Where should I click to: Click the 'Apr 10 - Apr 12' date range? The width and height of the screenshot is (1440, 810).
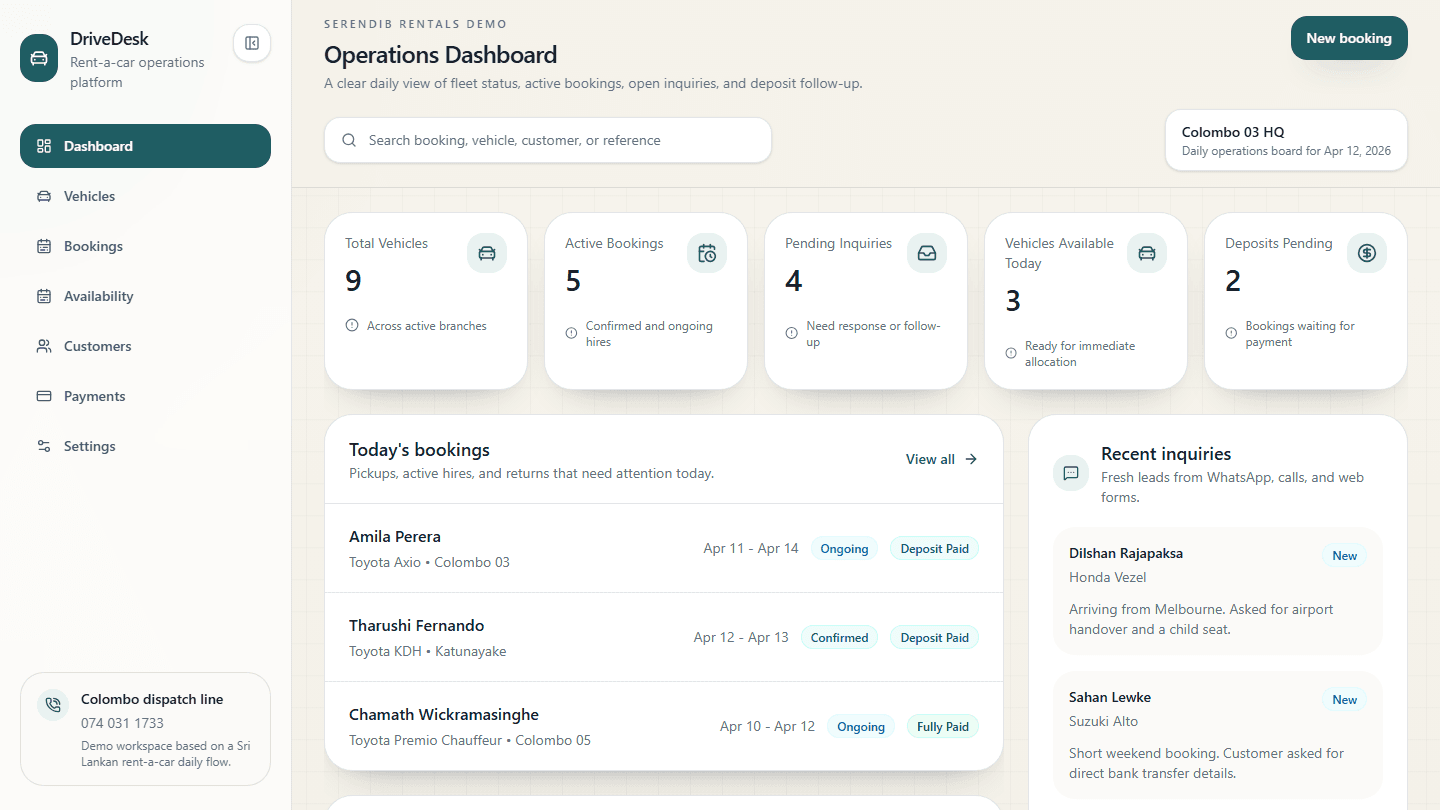tap(767, 727)
